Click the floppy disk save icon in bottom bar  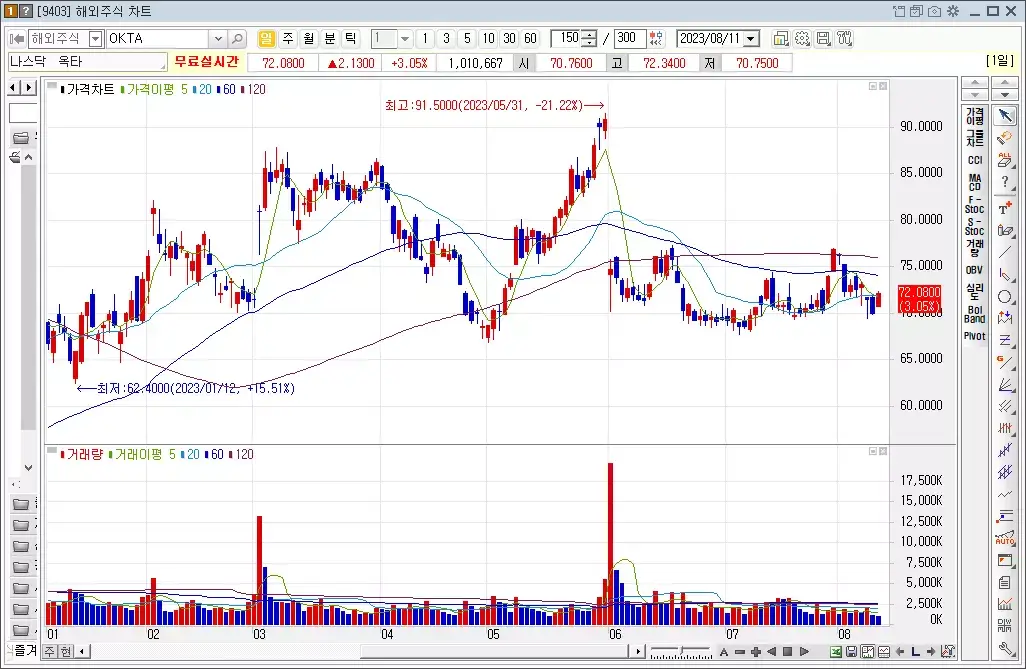pos(852,651)
